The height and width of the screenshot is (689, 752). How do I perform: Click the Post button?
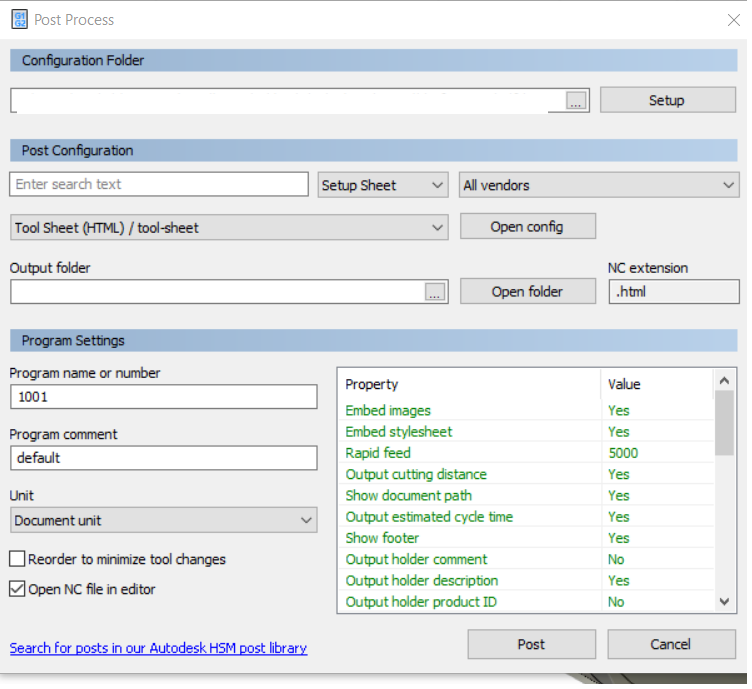(x=531, y=644)
